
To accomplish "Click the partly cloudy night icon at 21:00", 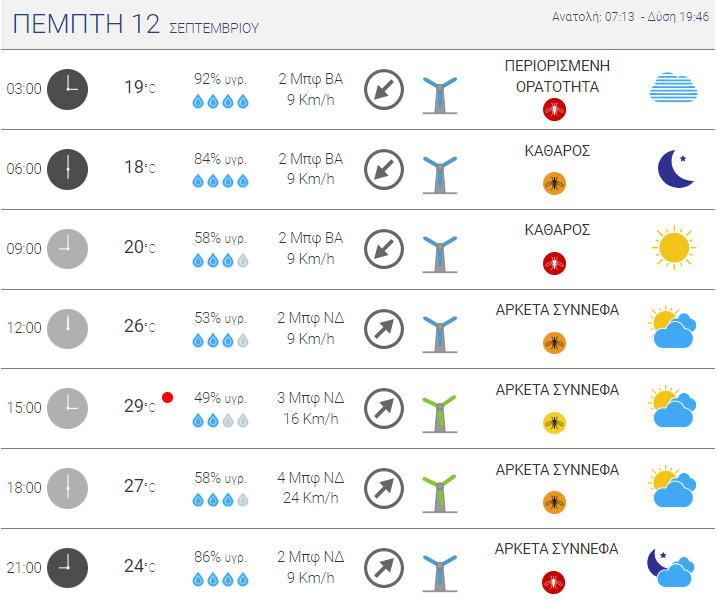I will tap(671, 568).
